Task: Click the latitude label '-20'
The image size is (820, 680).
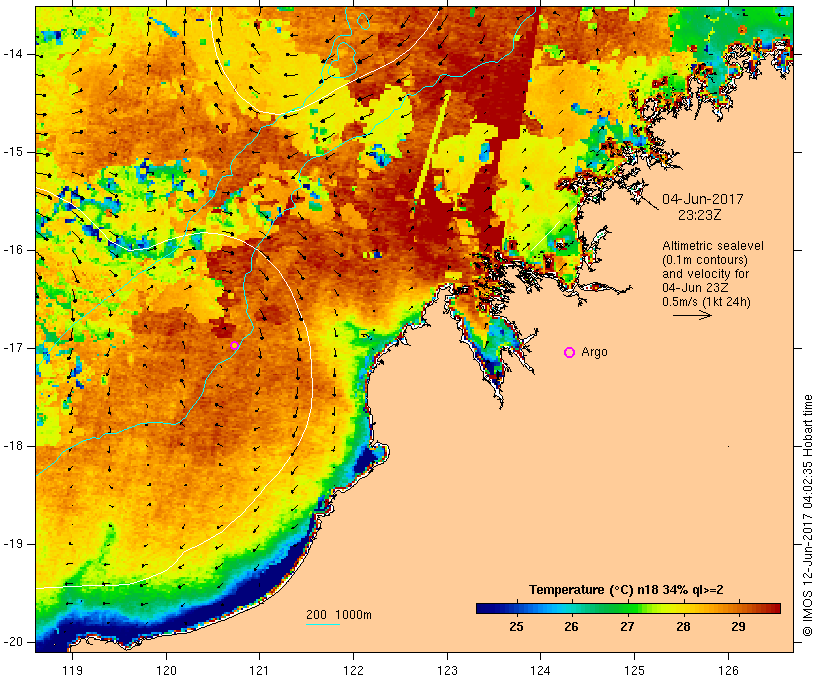Action: point(13,642)
